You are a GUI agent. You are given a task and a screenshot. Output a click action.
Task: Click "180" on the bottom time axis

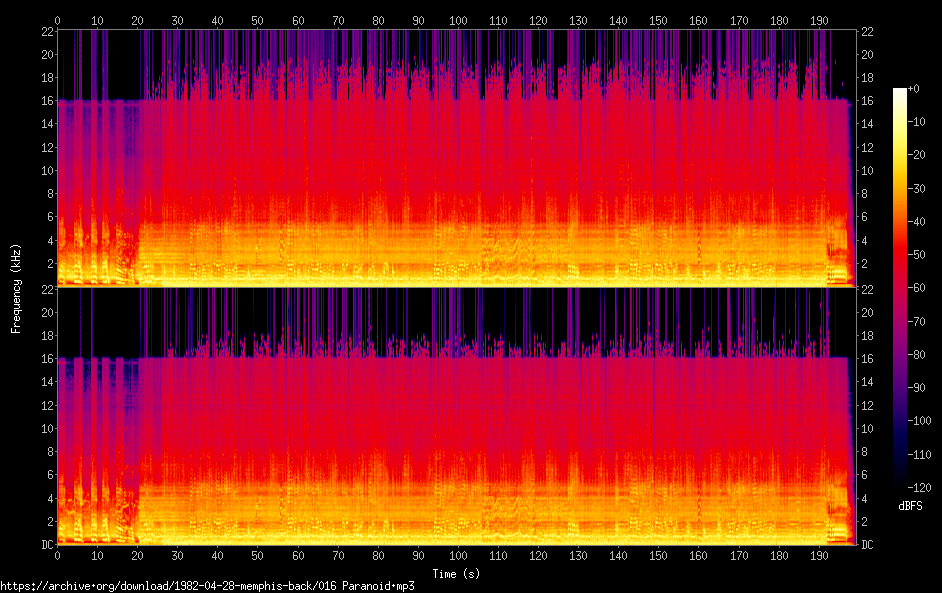(x=779, y=556)
